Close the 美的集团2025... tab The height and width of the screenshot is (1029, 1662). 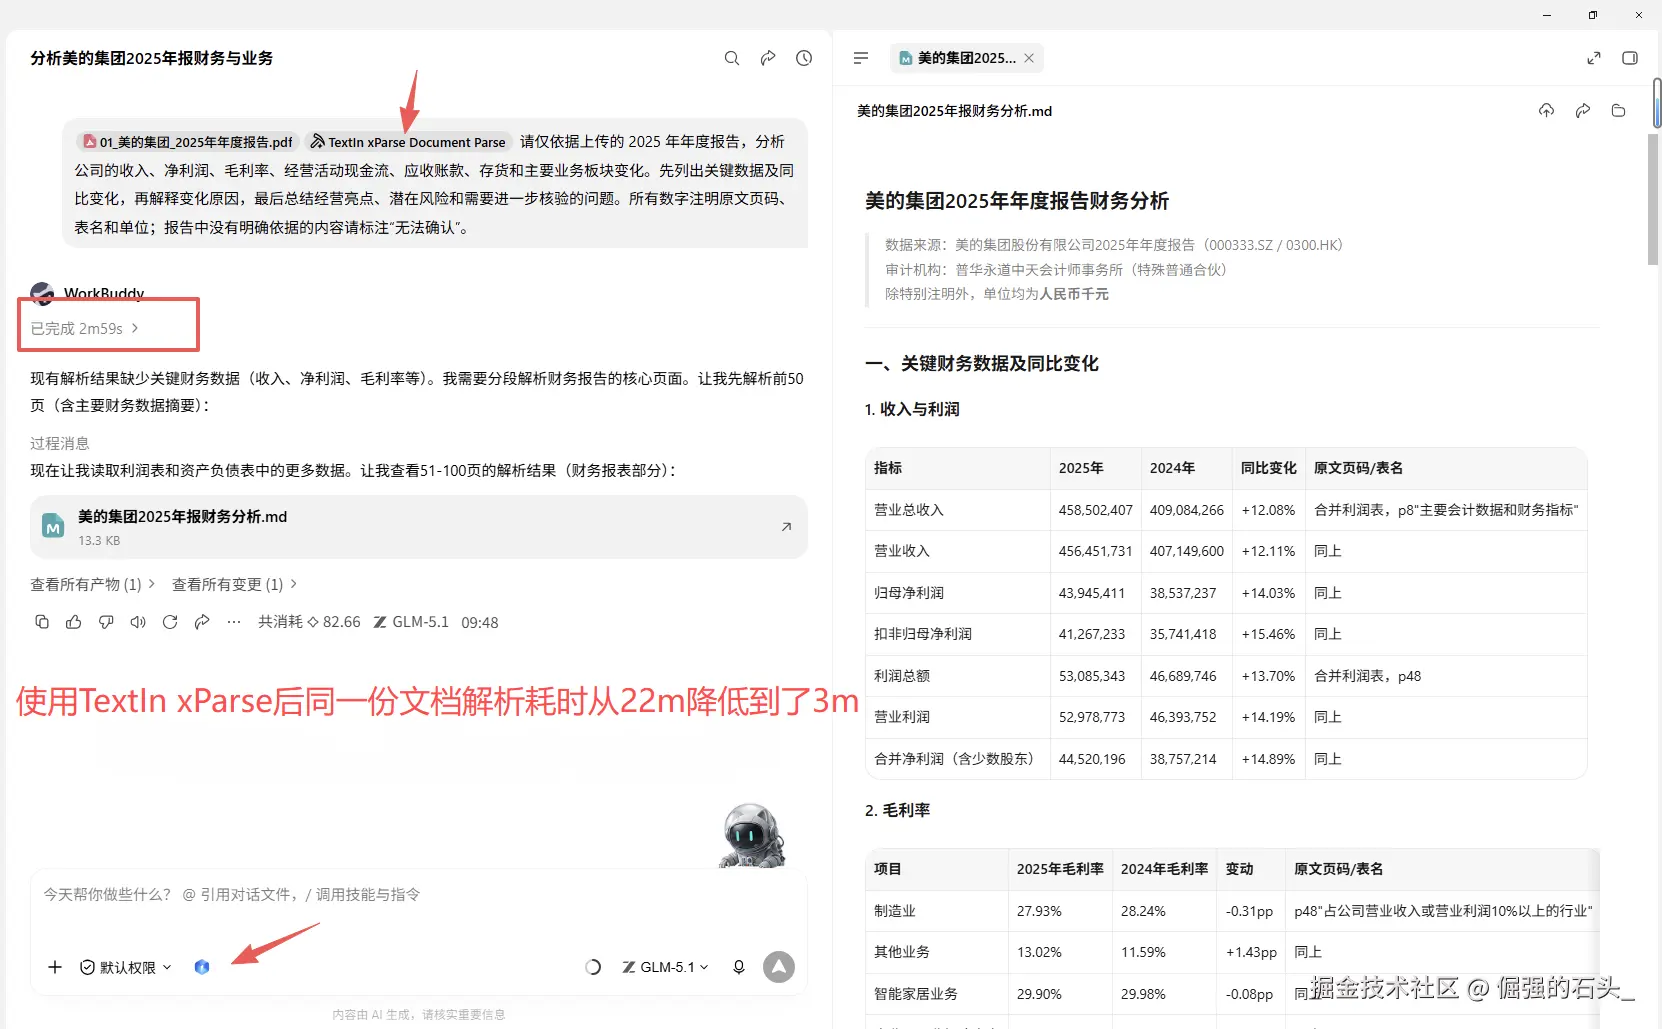[x=1029, y=58]
